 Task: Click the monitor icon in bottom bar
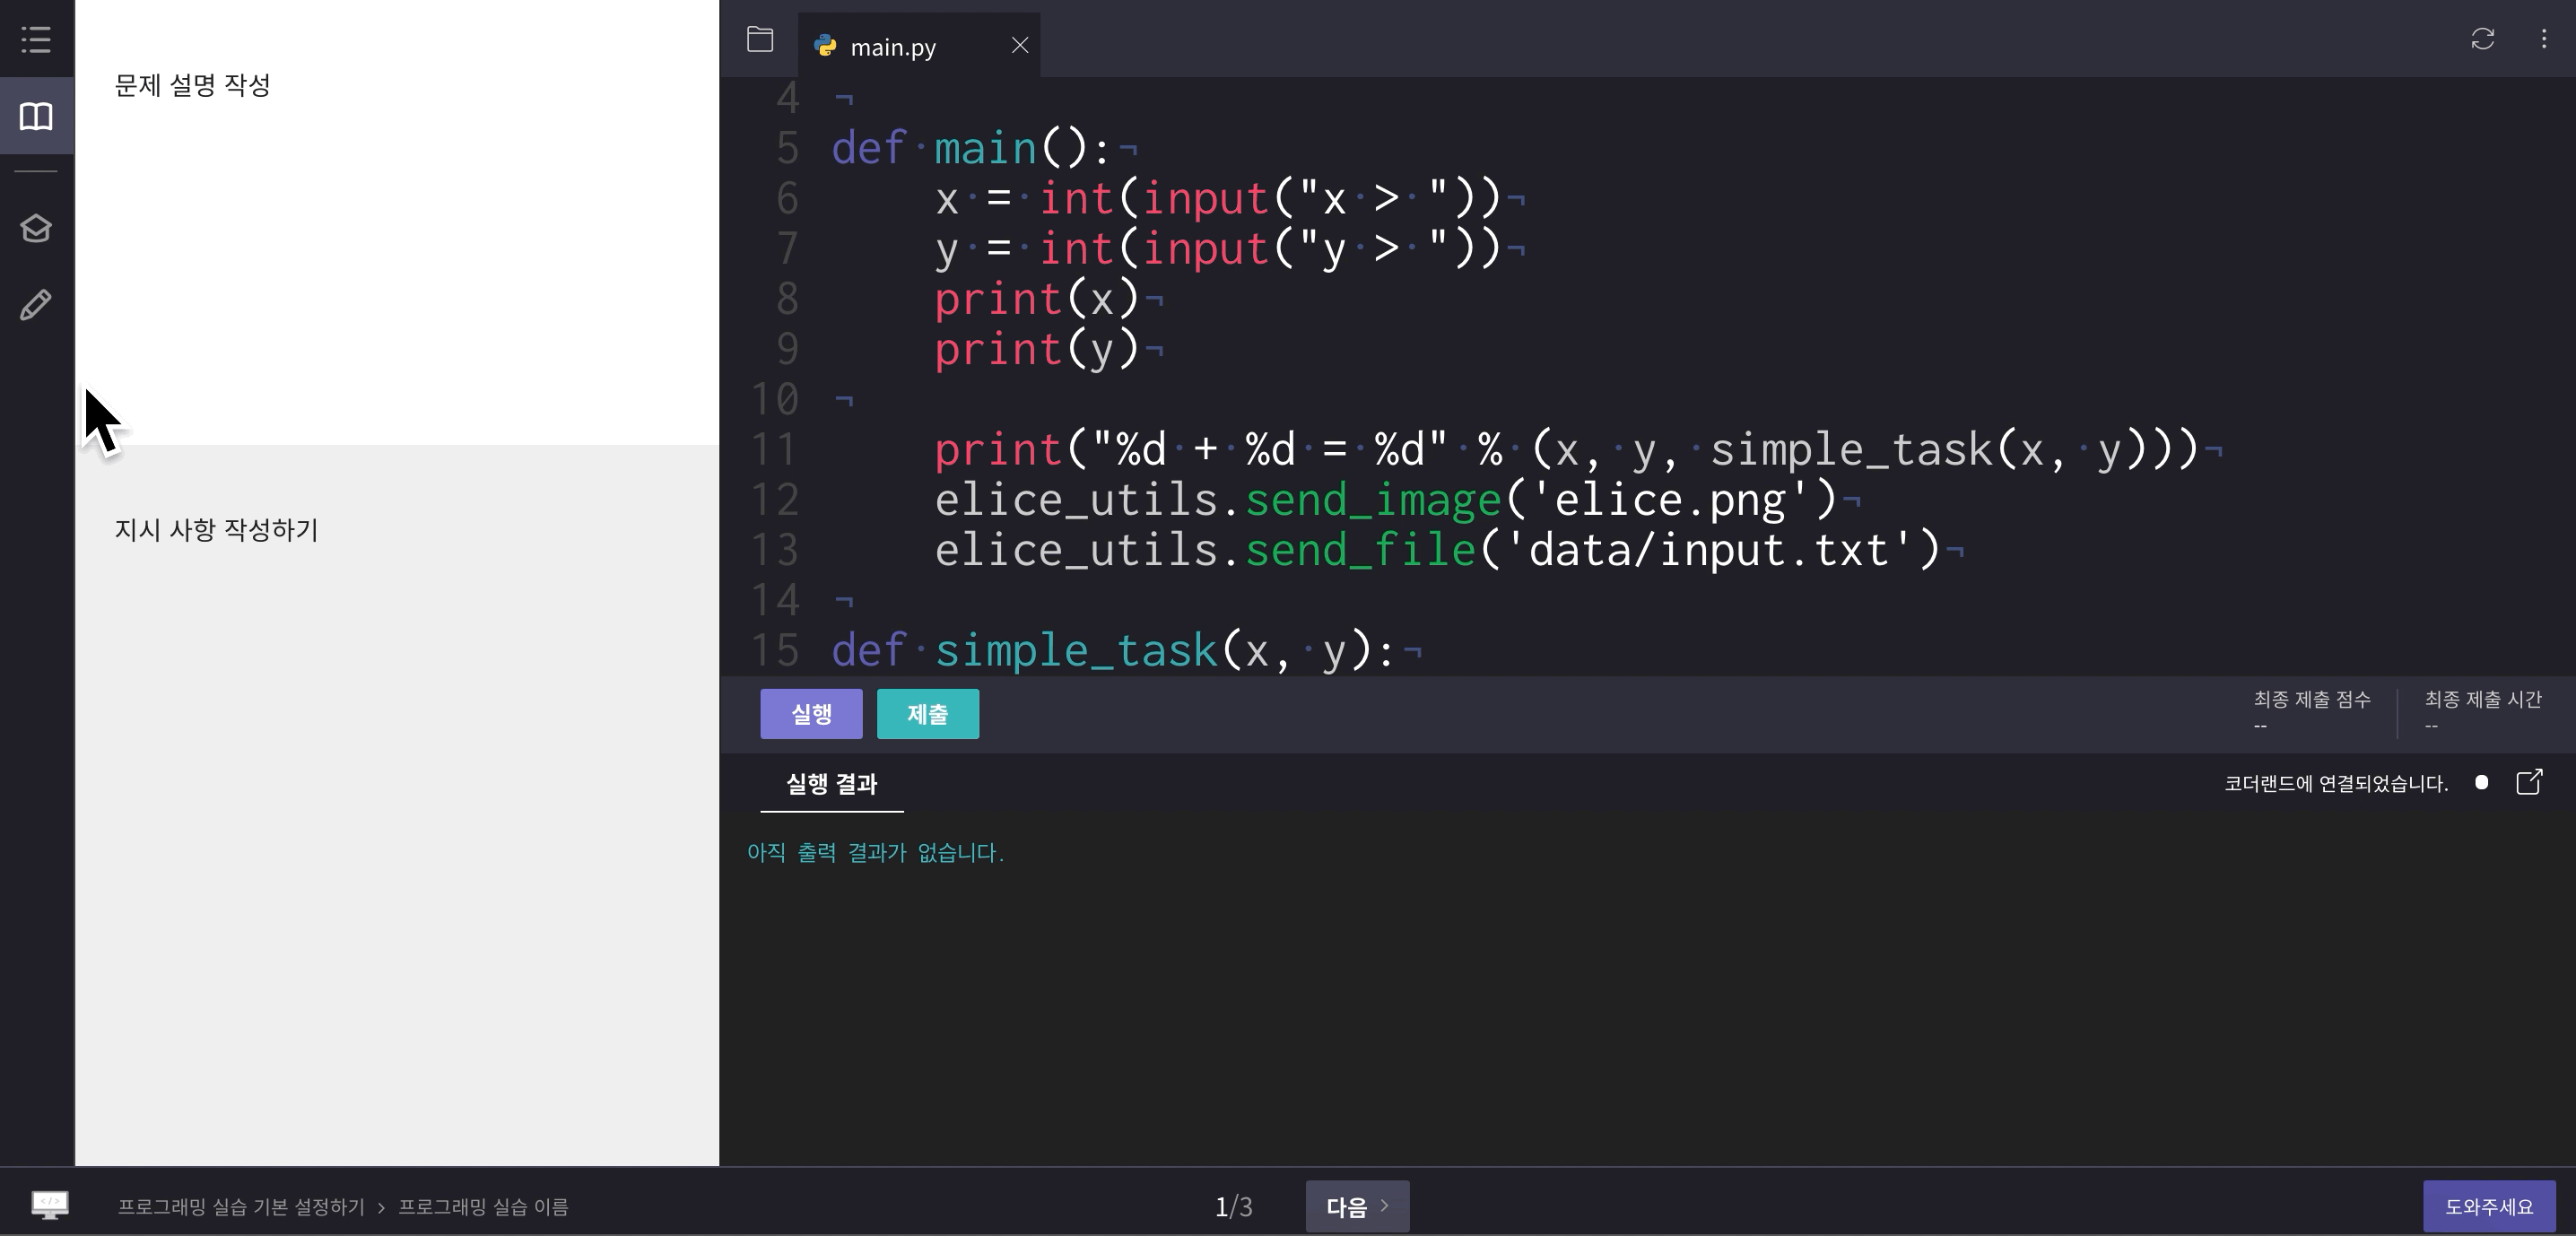[49, 1205]
